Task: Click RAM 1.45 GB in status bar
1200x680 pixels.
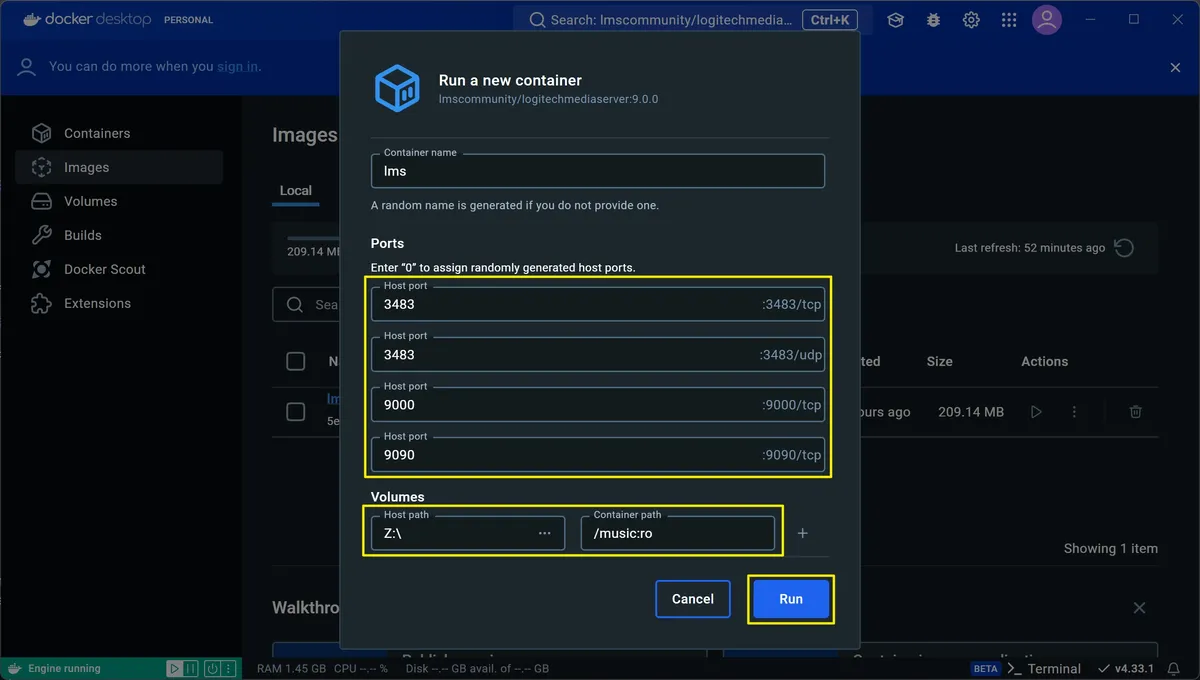Action: pyautogui.click(x=290, y=668)
